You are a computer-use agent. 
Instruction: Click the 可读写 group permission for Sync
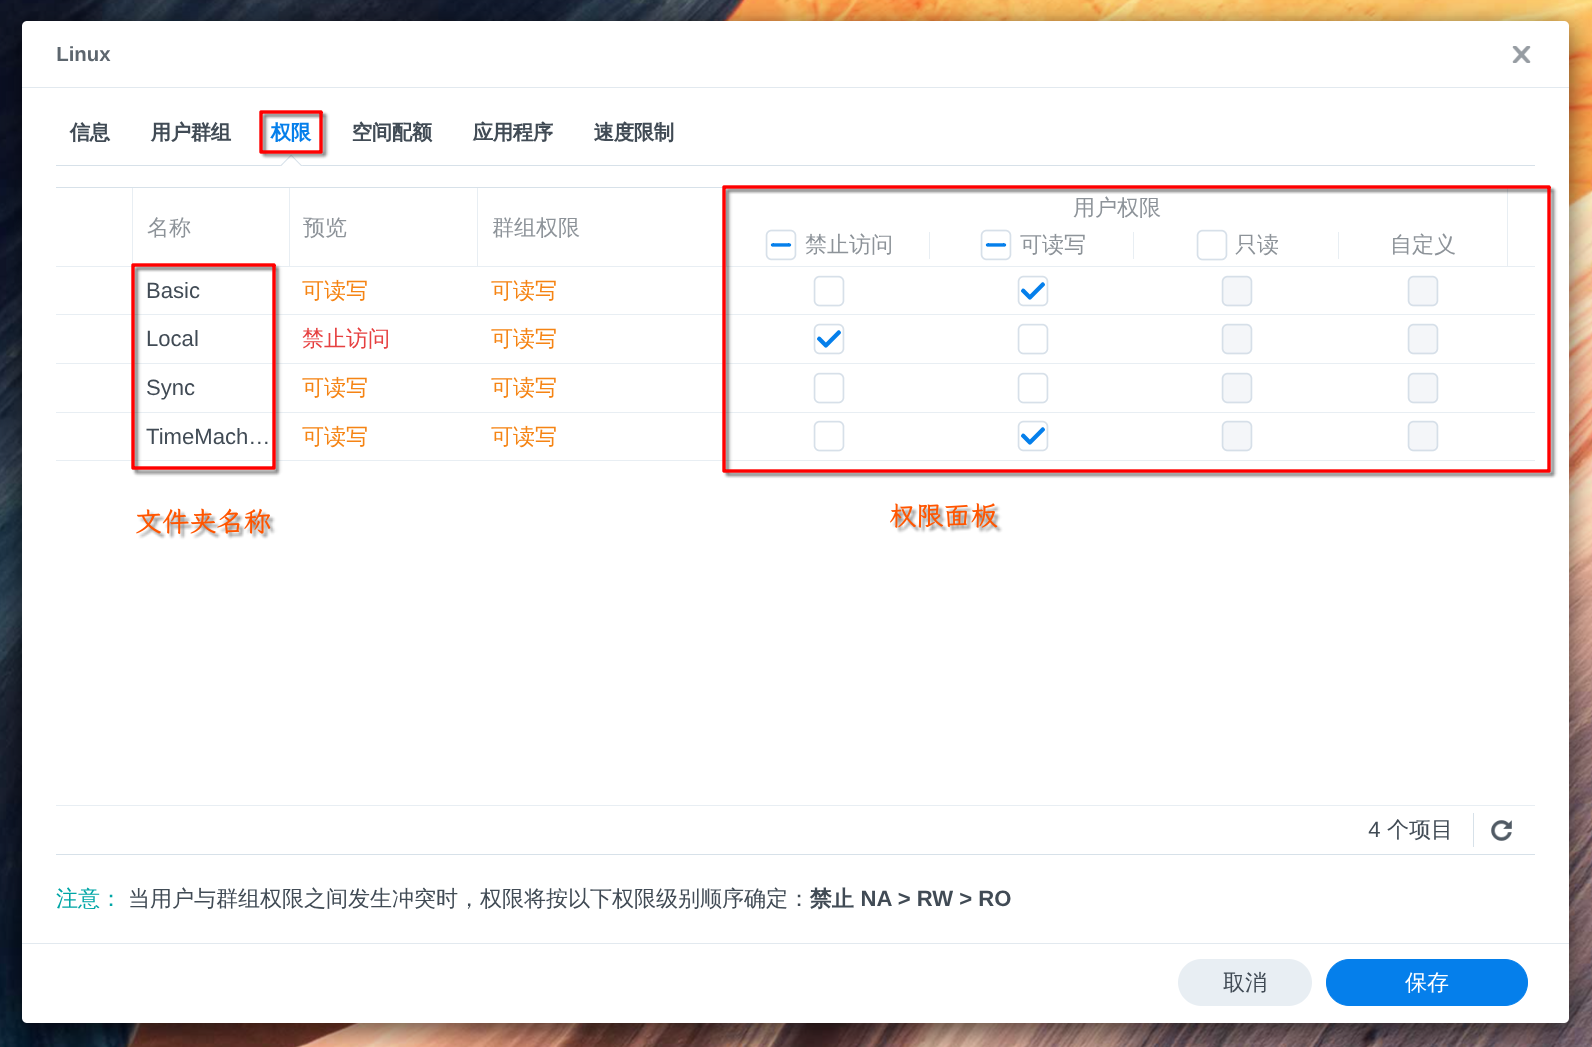click(524, 388)
